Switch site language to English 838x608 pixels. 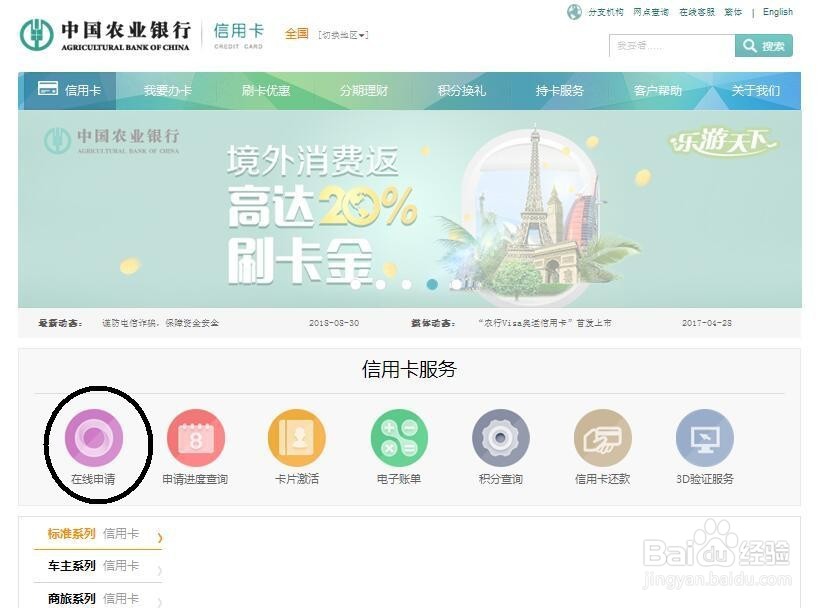(778, 12)
